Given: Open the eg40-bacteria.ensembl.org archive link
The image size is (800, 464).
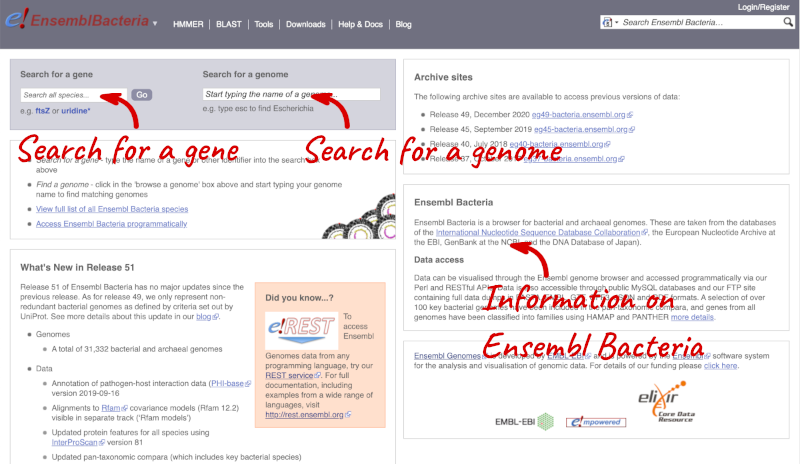Looking at the screenshot, I should (556, 144).
